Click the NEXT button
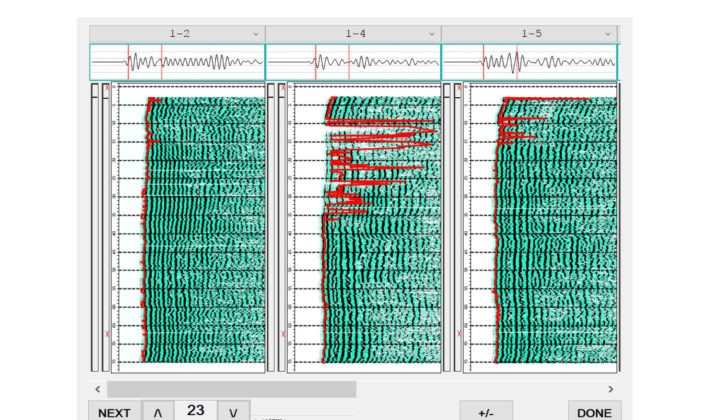 [114, 411]
